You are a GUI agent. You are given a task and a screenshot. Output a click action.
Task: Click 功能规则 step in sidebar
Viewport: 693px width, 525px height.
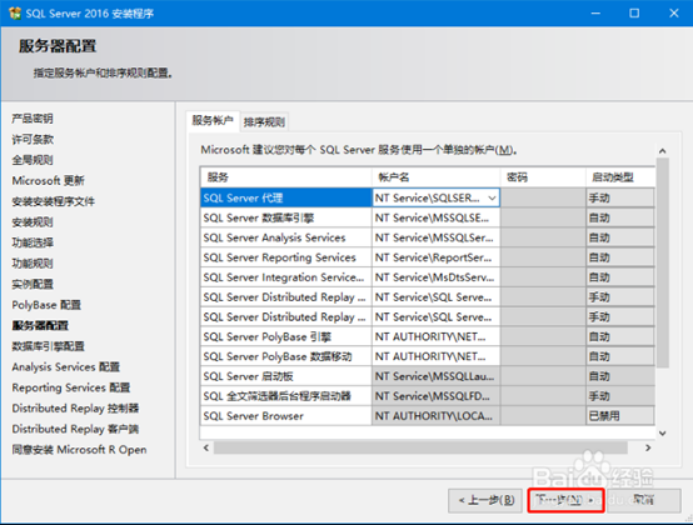[x=32, y=263]
